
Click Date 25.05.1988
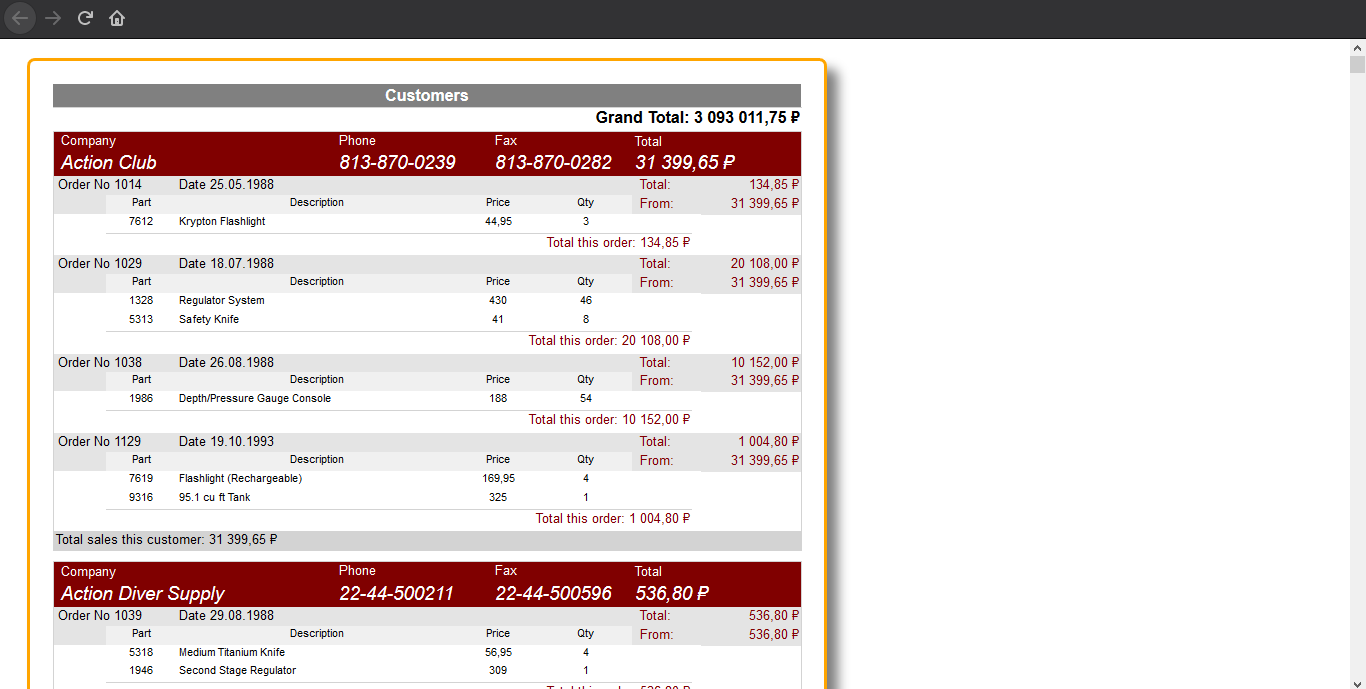click(x=226, y=184)
